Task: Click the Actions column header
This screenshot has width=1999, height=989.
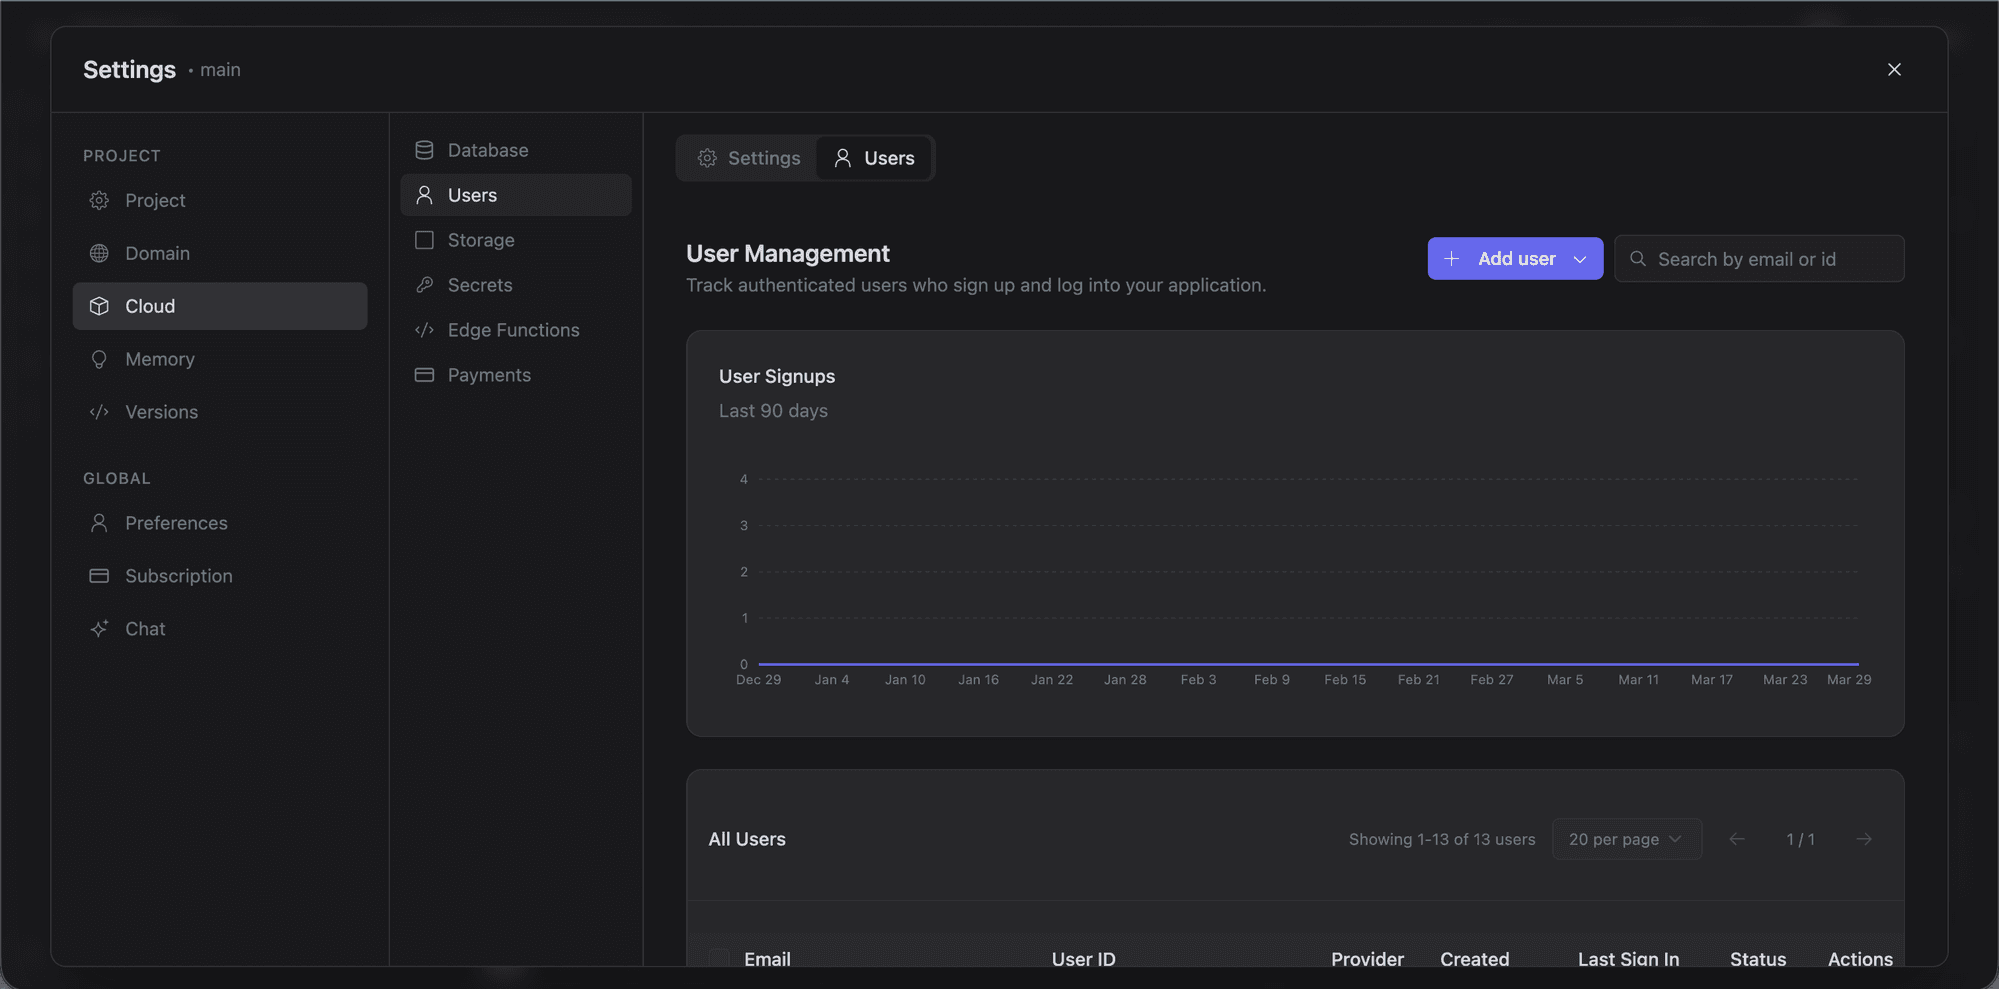Action: coord(1860,959)
